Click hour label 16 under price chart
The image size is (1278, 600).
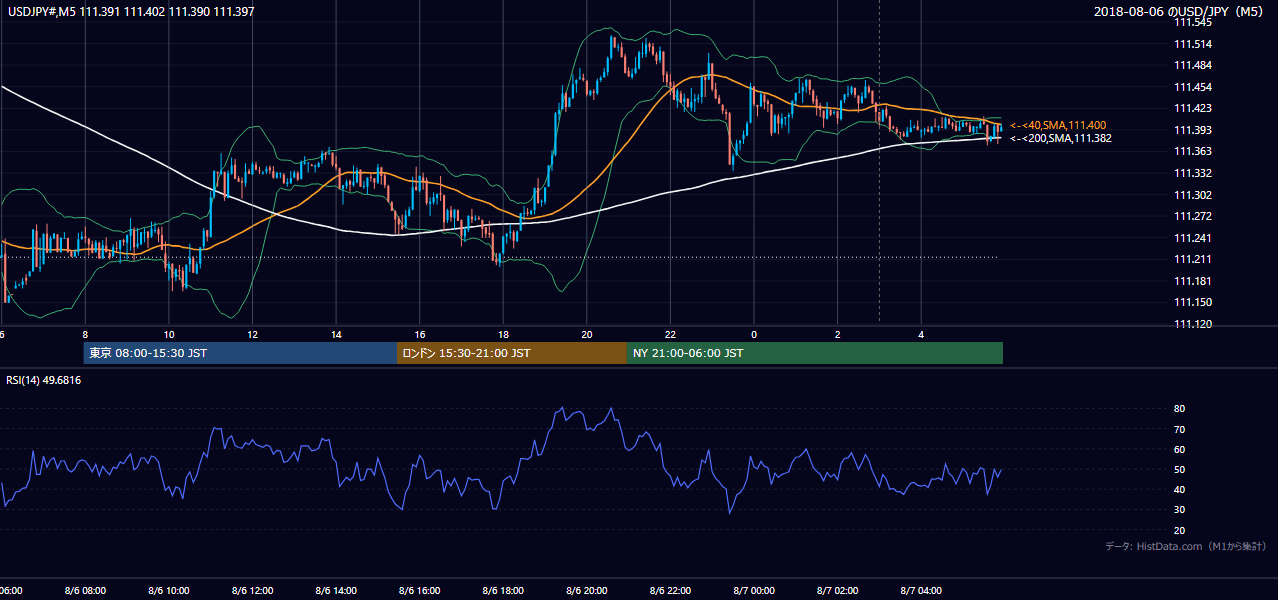[420, 334]
